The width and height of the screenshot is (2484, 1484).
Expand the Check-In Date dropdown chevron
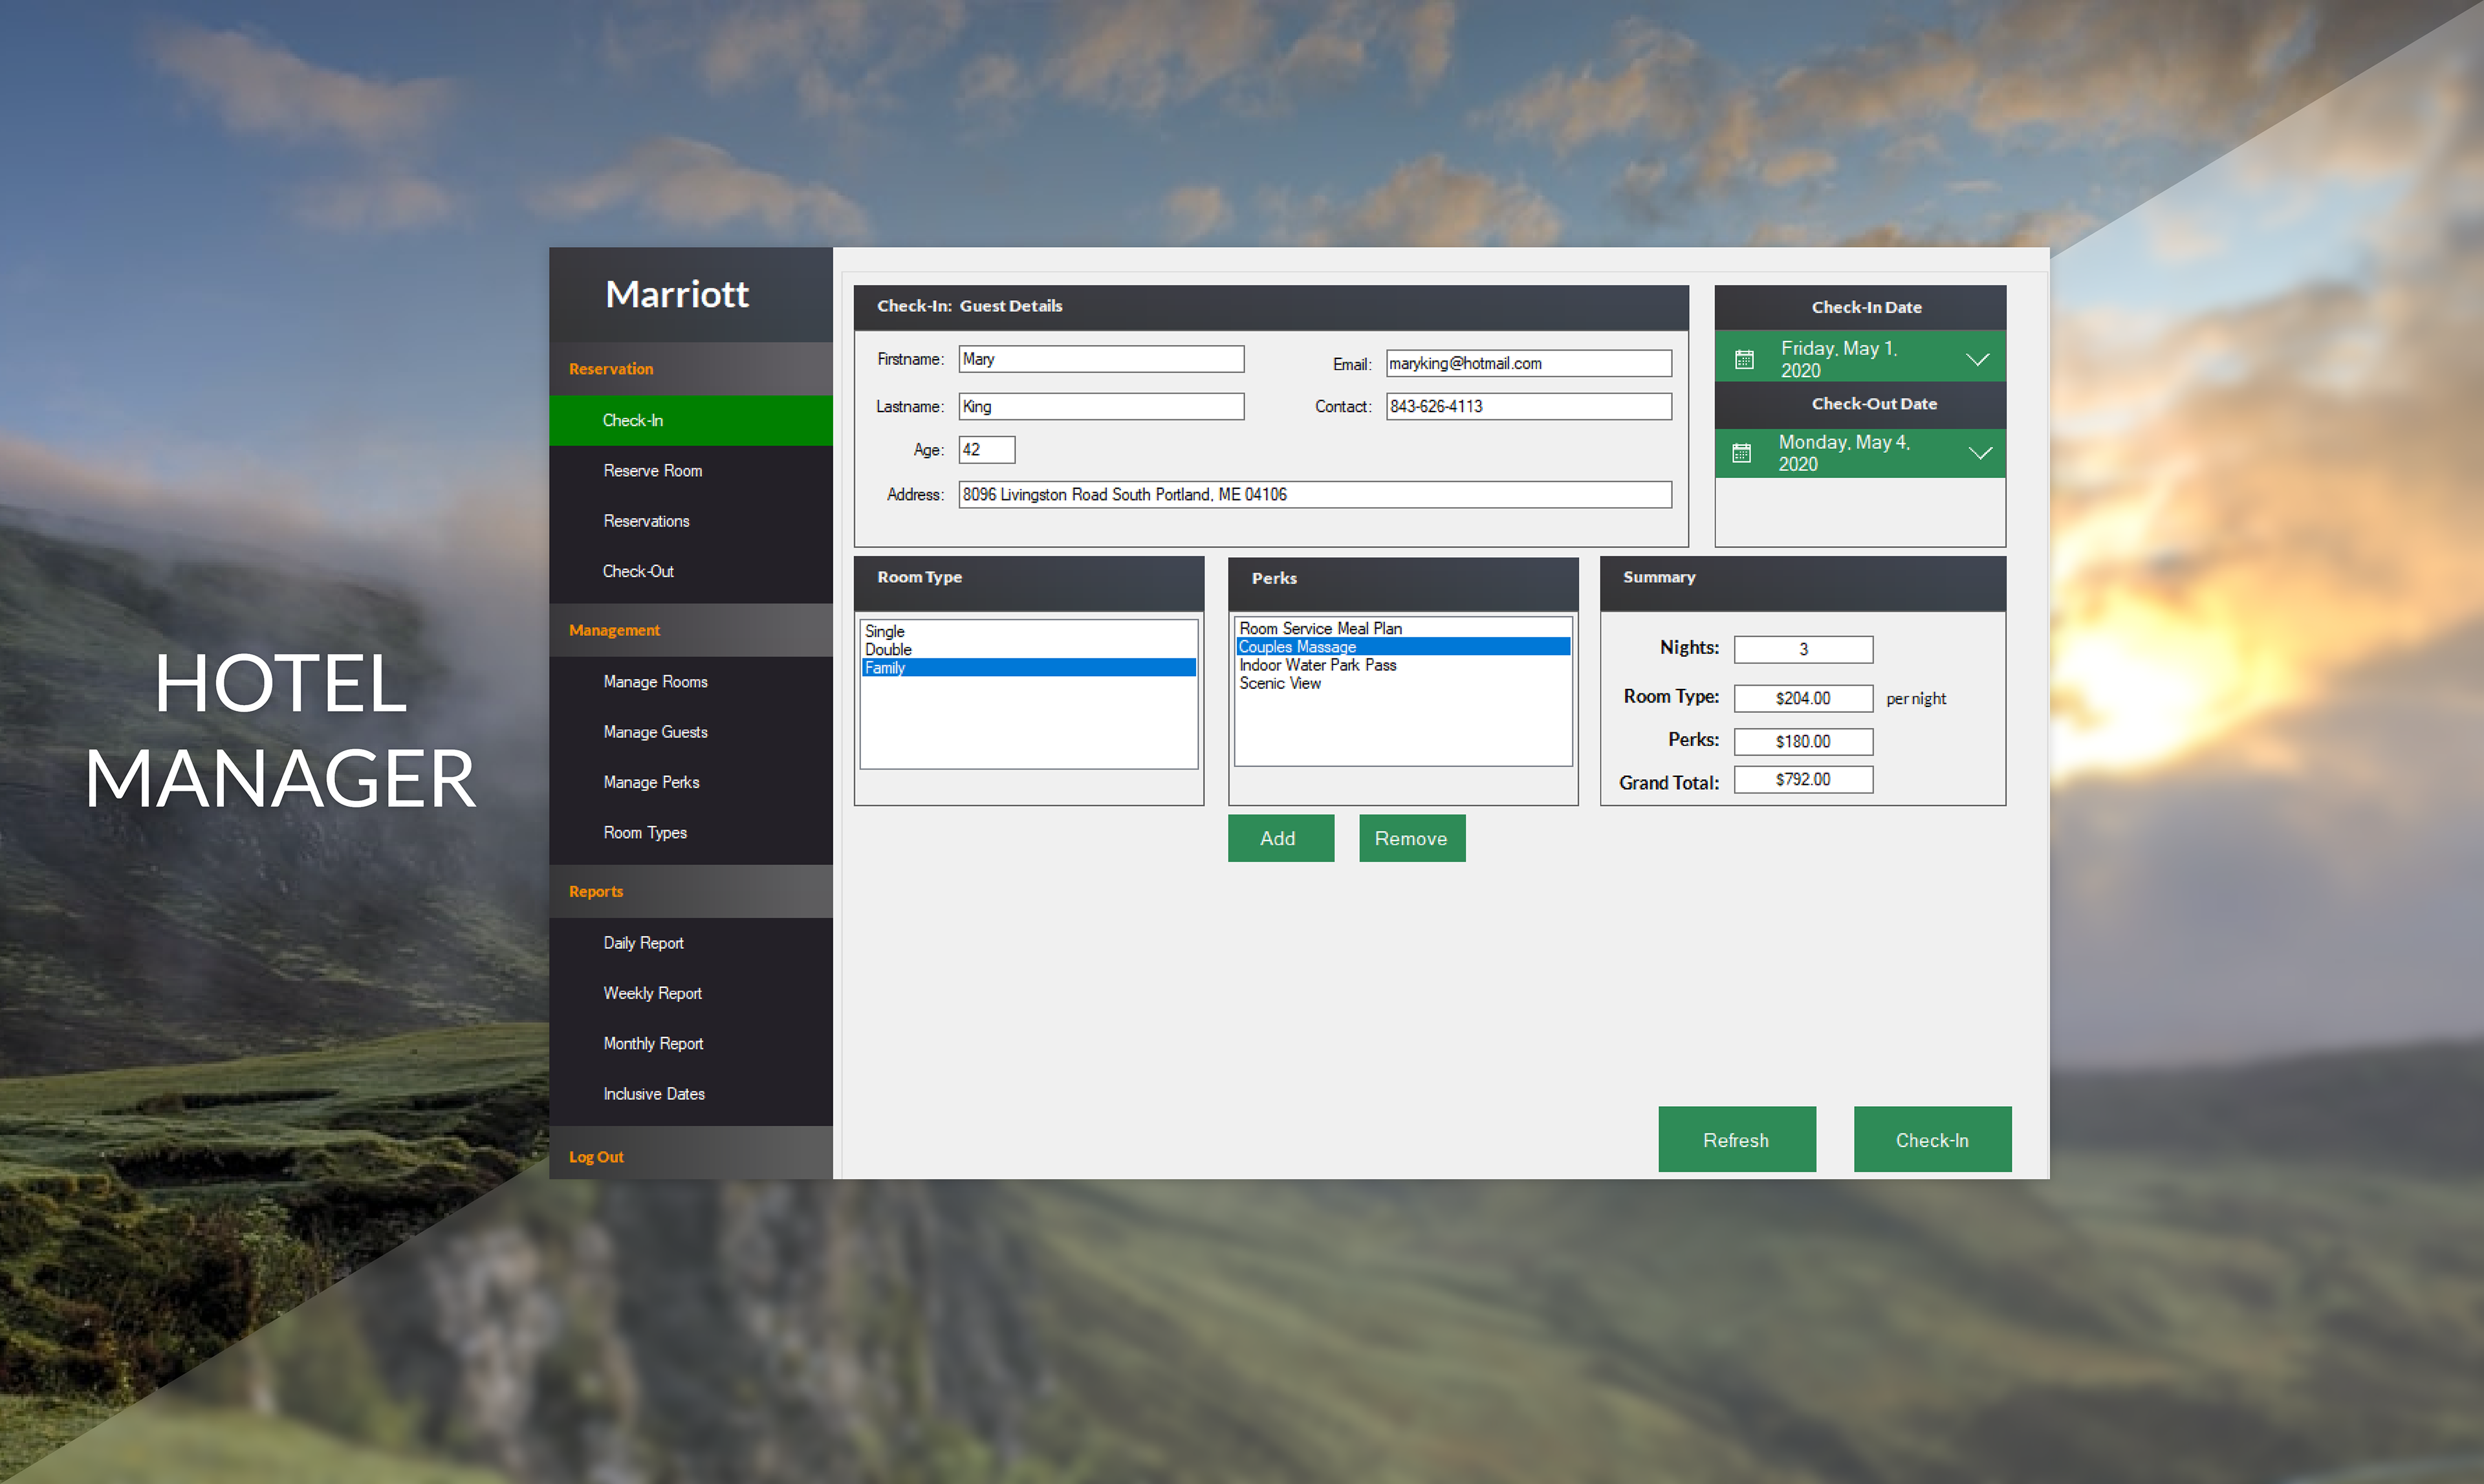point(1977,359)
